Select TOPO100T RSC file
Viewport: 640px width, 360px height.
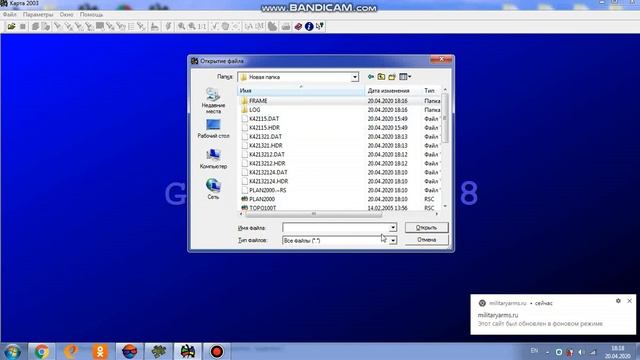[x=262, y=208]
